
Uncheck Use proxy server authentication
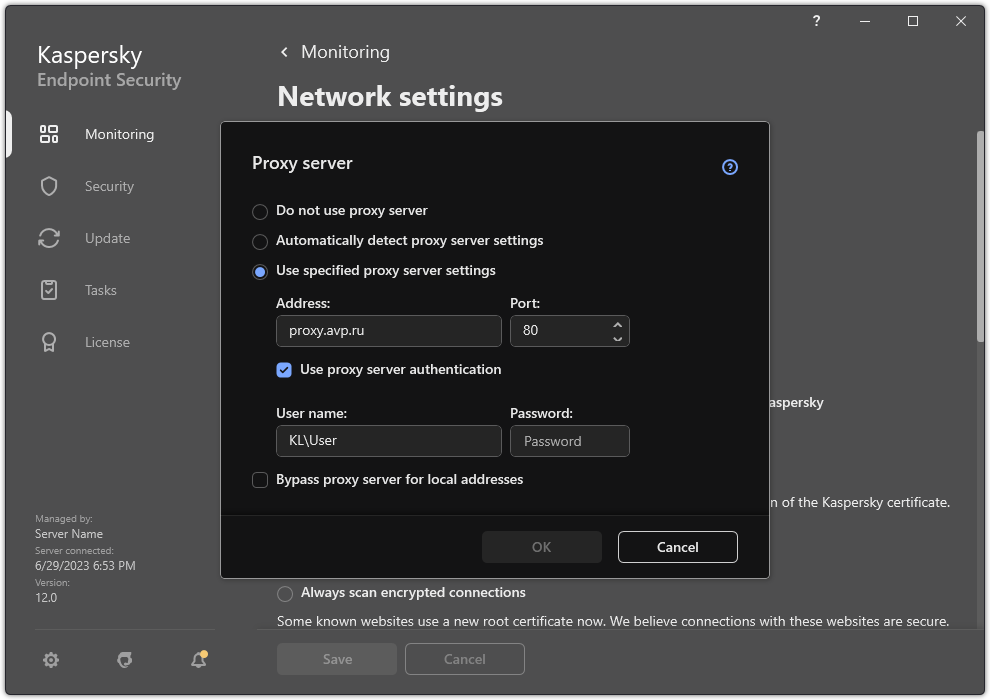click(x=284, y=370)
